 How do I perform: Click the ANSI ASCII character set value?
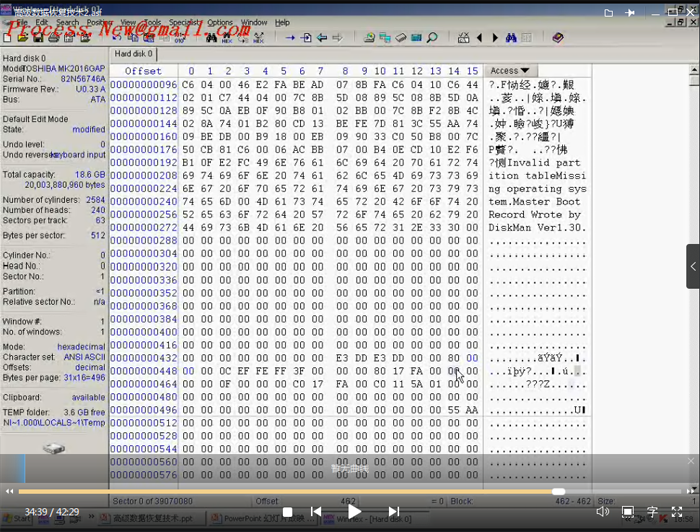[x=84, y=357]
